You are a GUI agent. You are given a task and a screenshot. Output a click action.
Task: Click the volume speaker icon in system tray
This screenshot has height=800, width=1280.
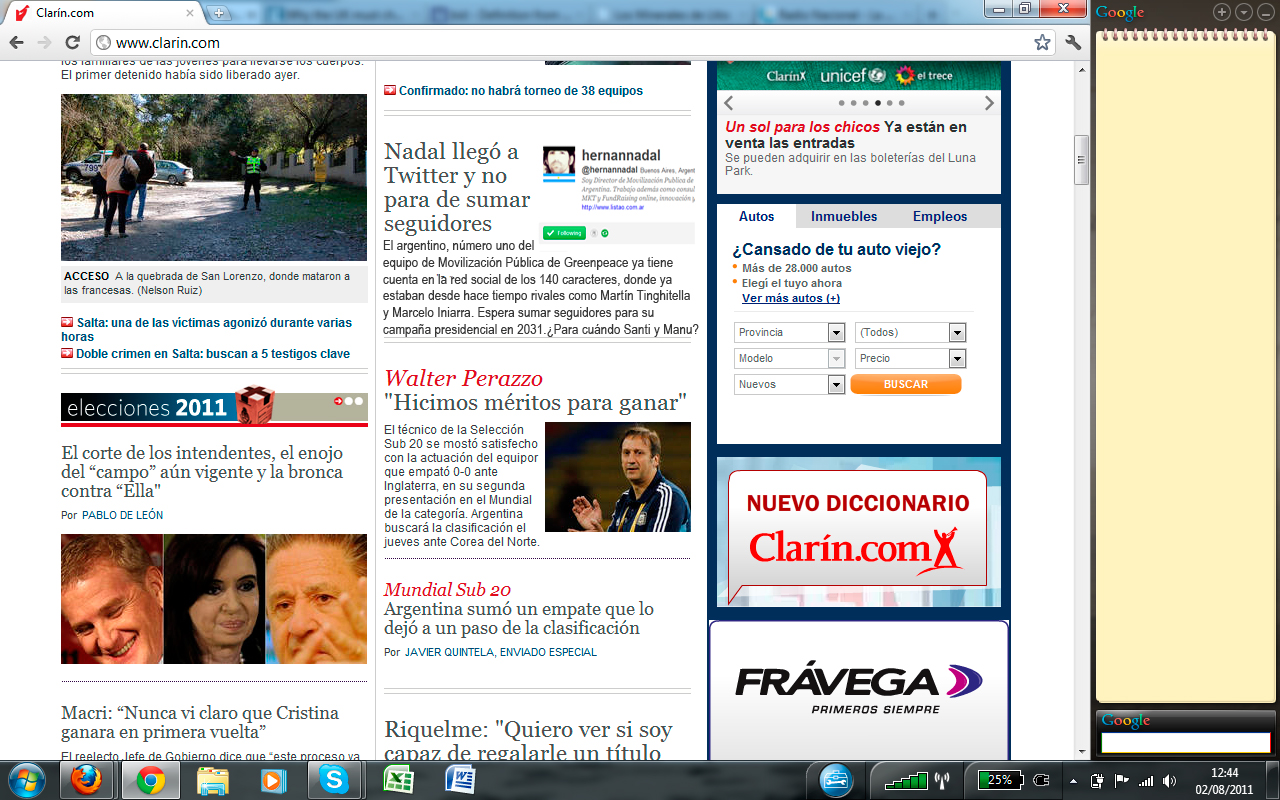[x=1170, y=780]
